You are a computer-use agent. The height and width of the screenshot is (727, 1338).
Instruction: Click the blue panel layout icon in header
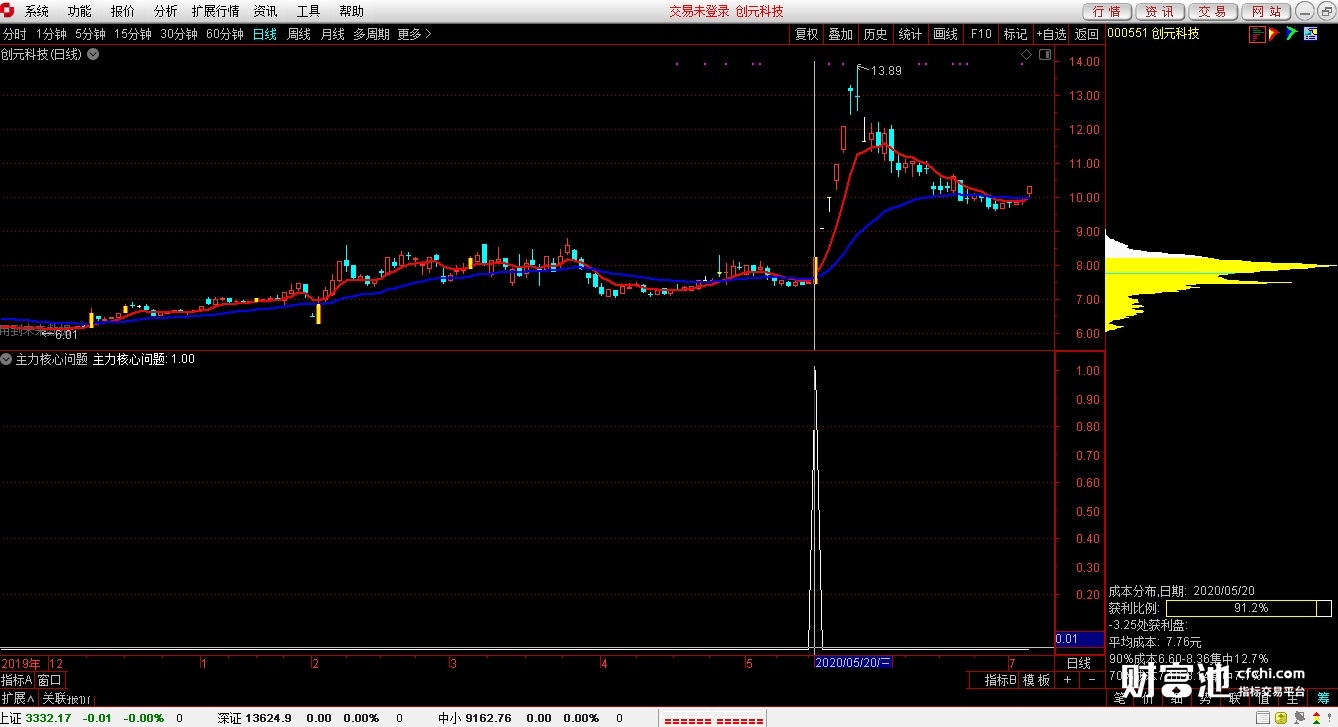coord(1310,34)
